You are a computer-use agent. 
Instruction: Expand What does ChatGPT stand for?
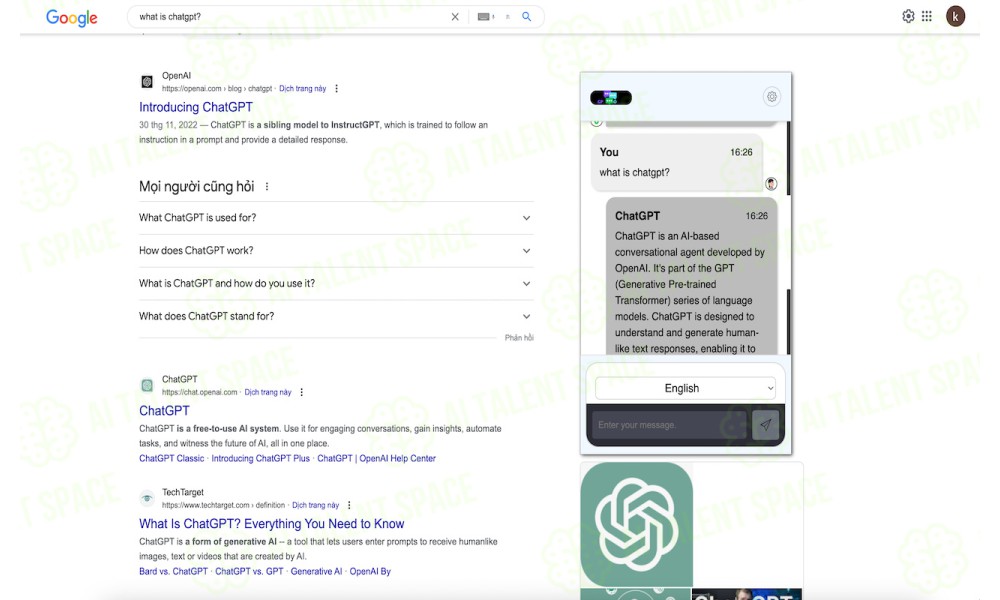click(x=336, y=316)
